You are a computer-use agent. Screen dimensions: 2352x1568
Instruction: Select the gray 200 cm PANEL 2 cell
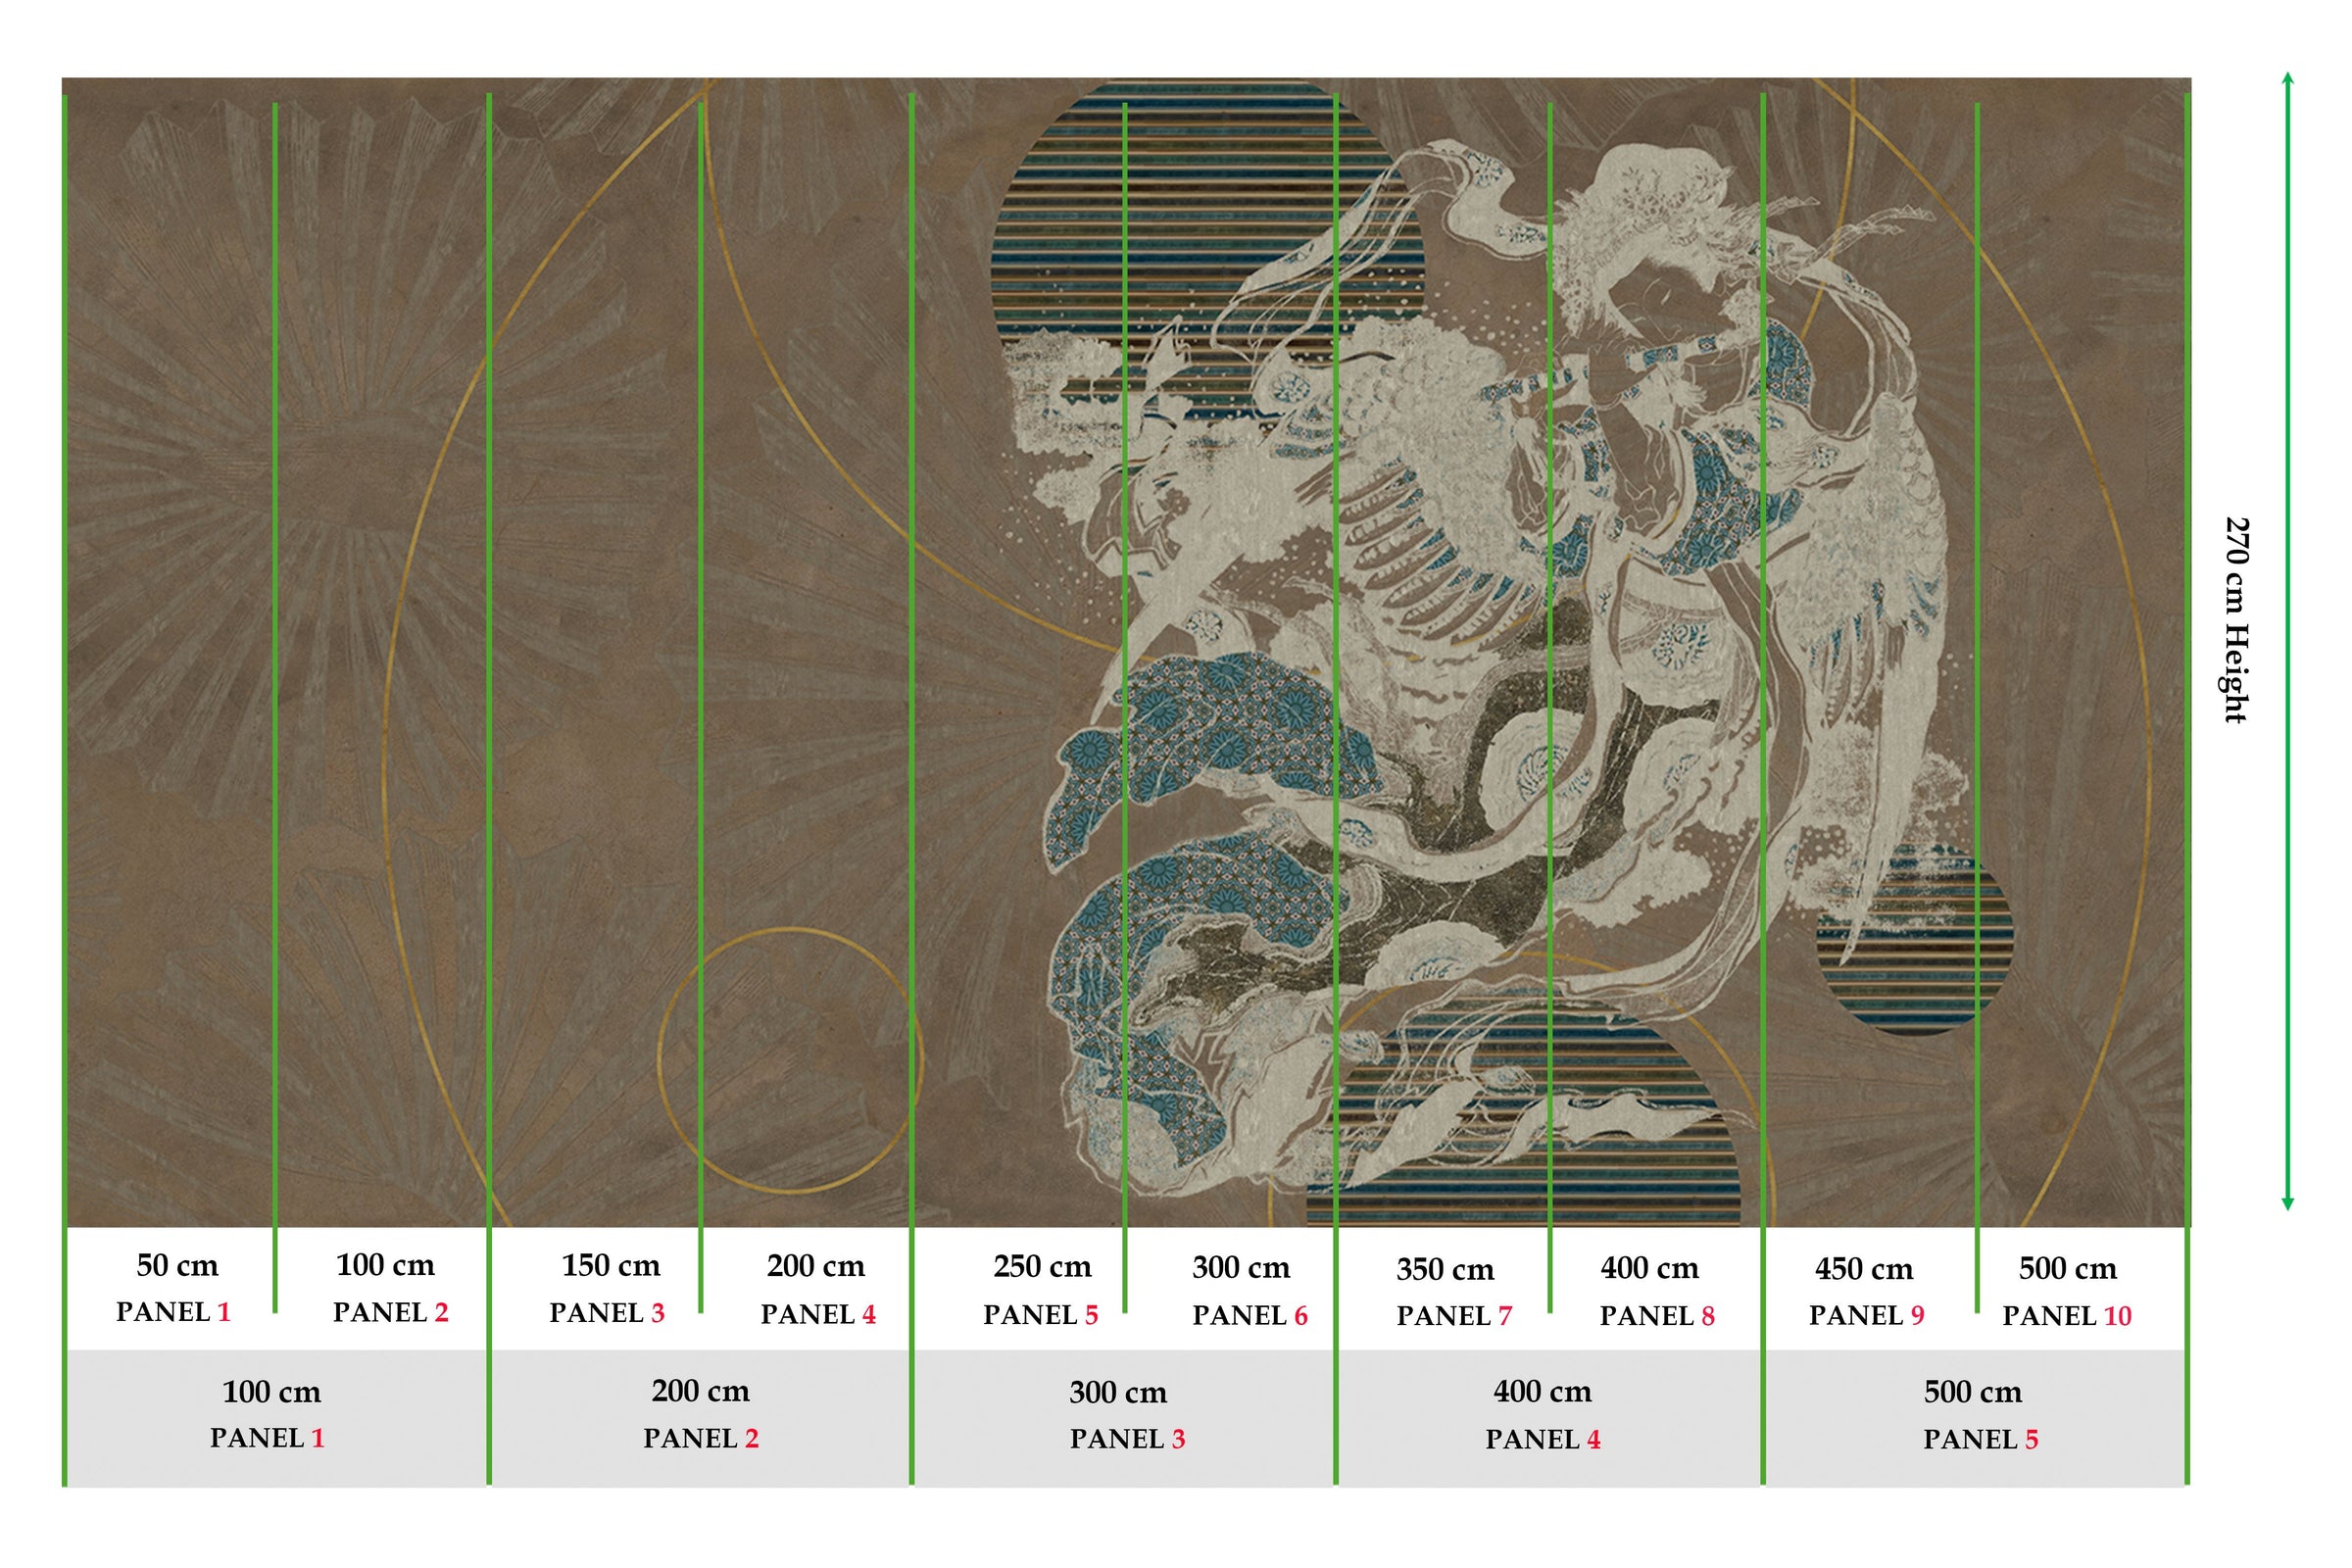701,1417
